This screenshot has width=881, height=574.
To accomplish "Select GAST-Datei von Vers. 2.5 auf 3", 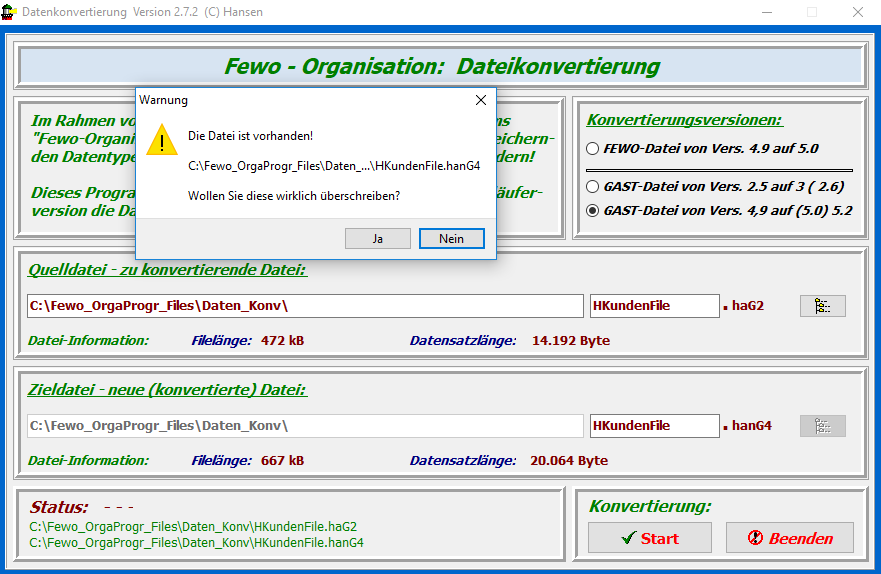I will [x=593, y=186].
